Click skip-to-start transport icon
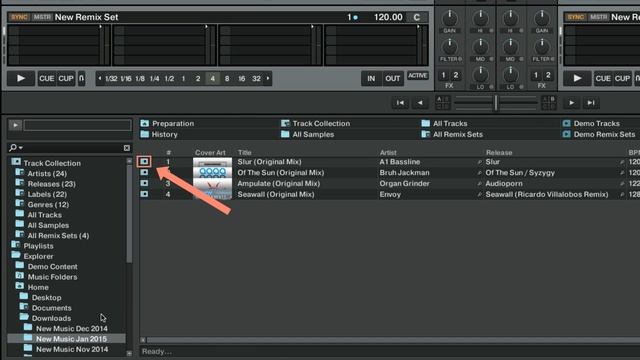Viewport: 640px width, 360px height. [x=400, y=103]
